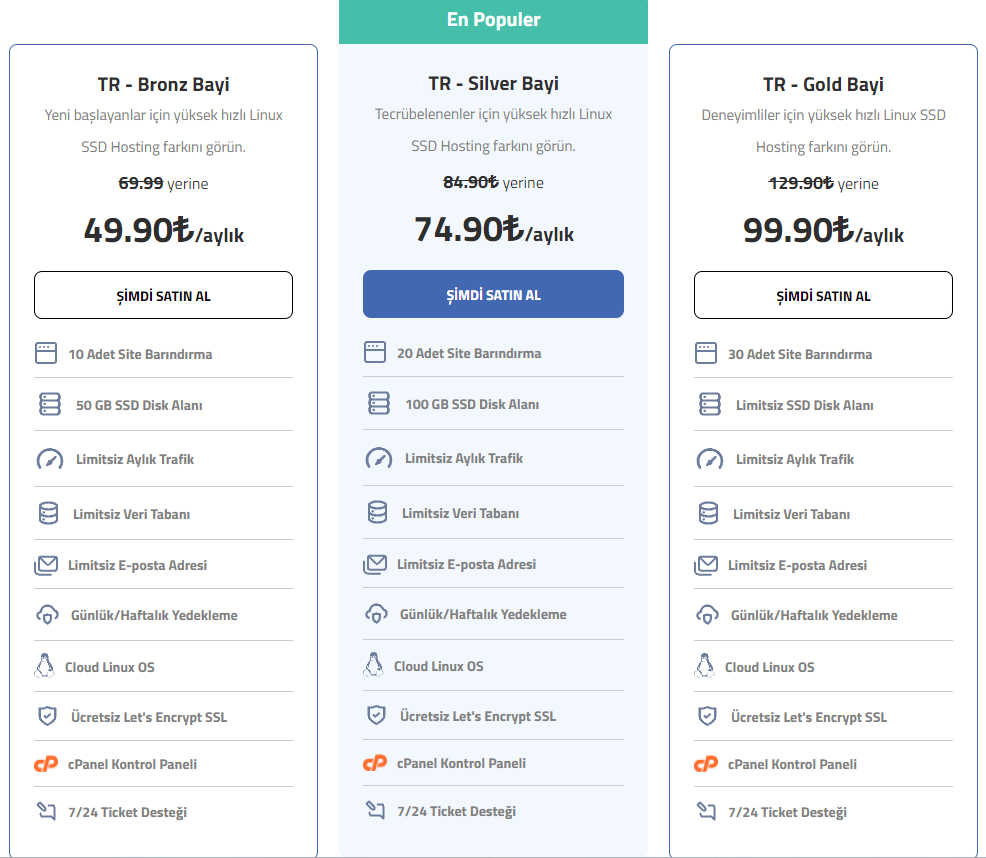
Task: Buy the Silver Bayi plan with blue button
Action: coord(493,294)
